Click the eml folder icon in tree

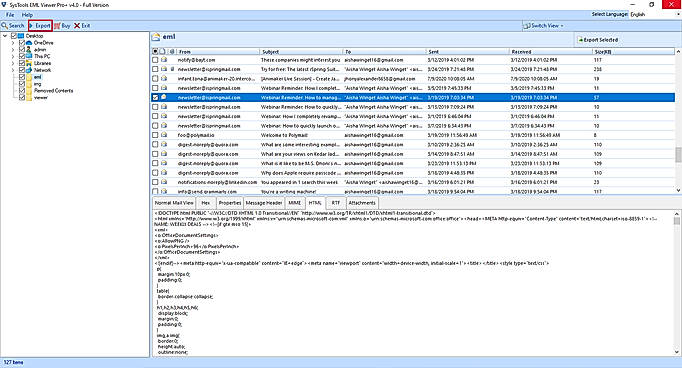point(29,77)
